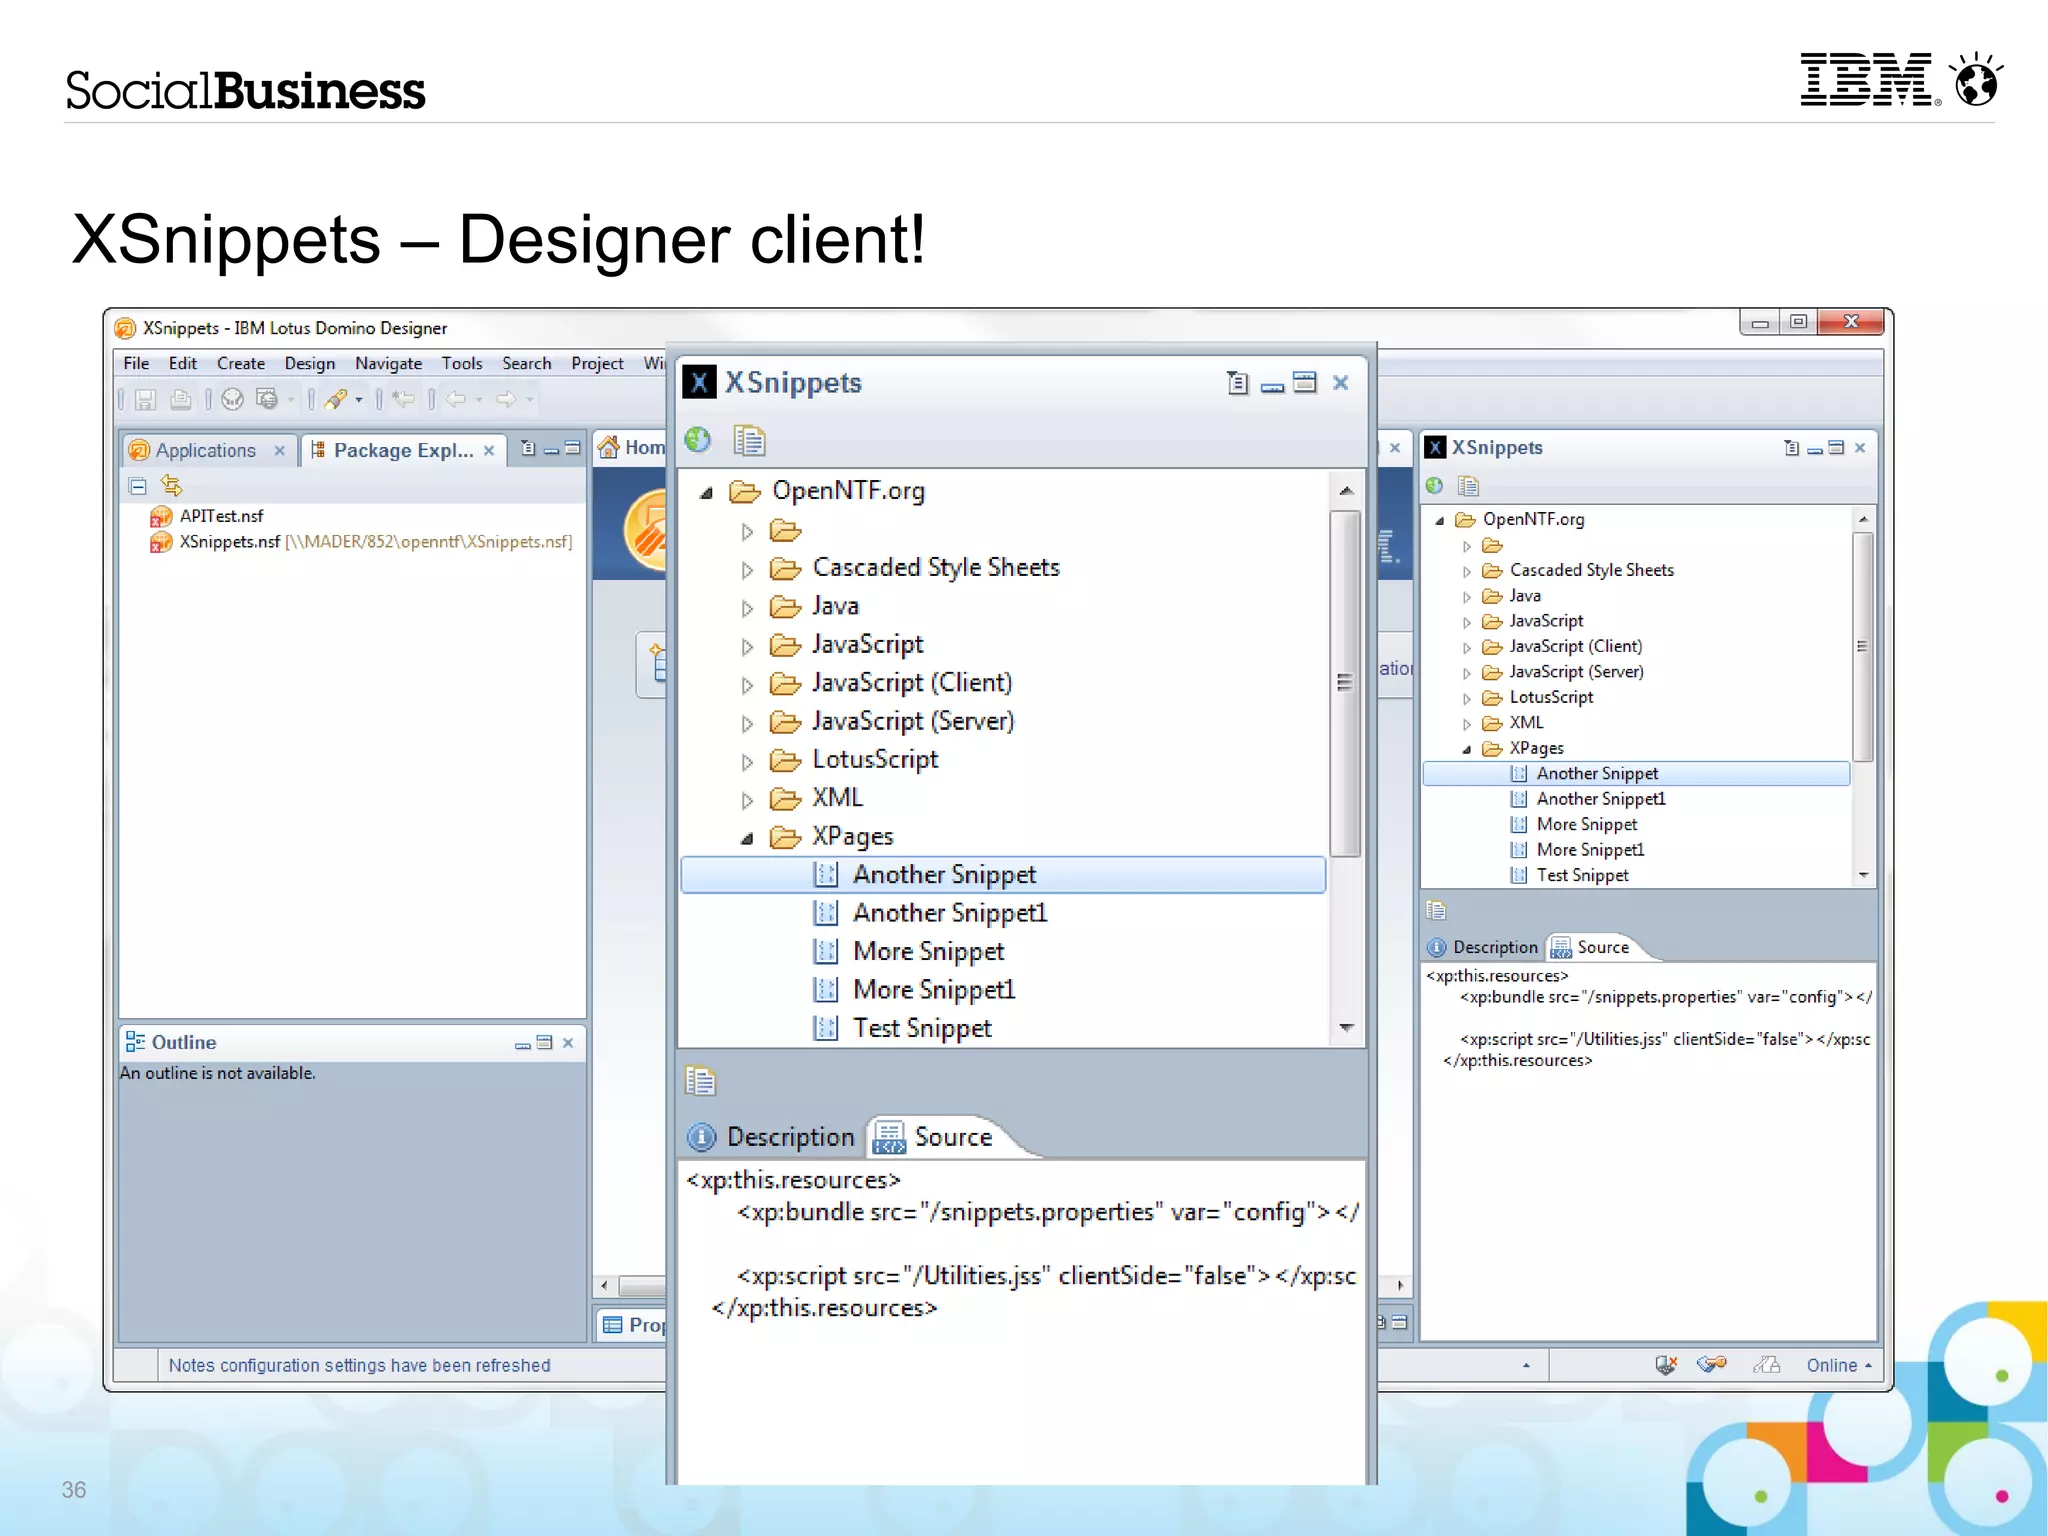The width and height of the screenshot is (2048, 1536).
Task: Click status bar message Notes configuration settings refreshed
Action: [x=359, y=1365]
